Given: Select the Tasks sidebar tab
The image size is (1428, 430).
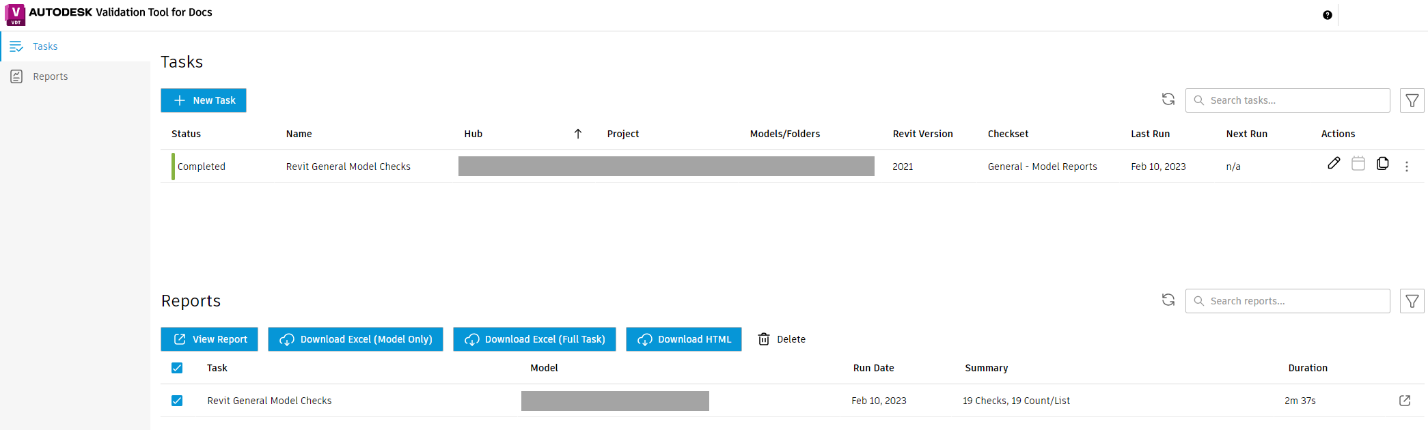Looking at the screenshot, I should point(45,46).
